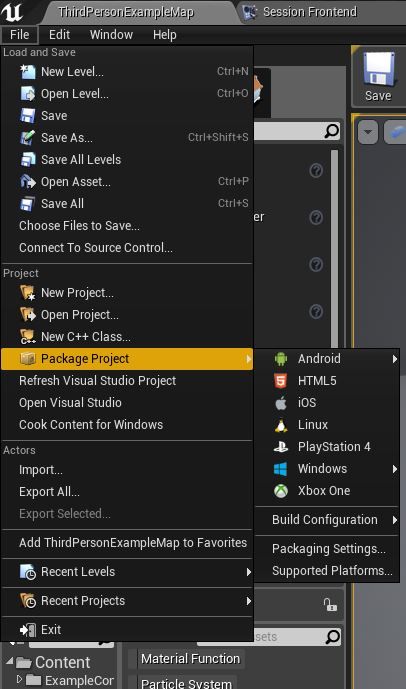Screen dimensions: 406x689
Task: Click the New C++ Class icon
Action: tap(28, 337)
